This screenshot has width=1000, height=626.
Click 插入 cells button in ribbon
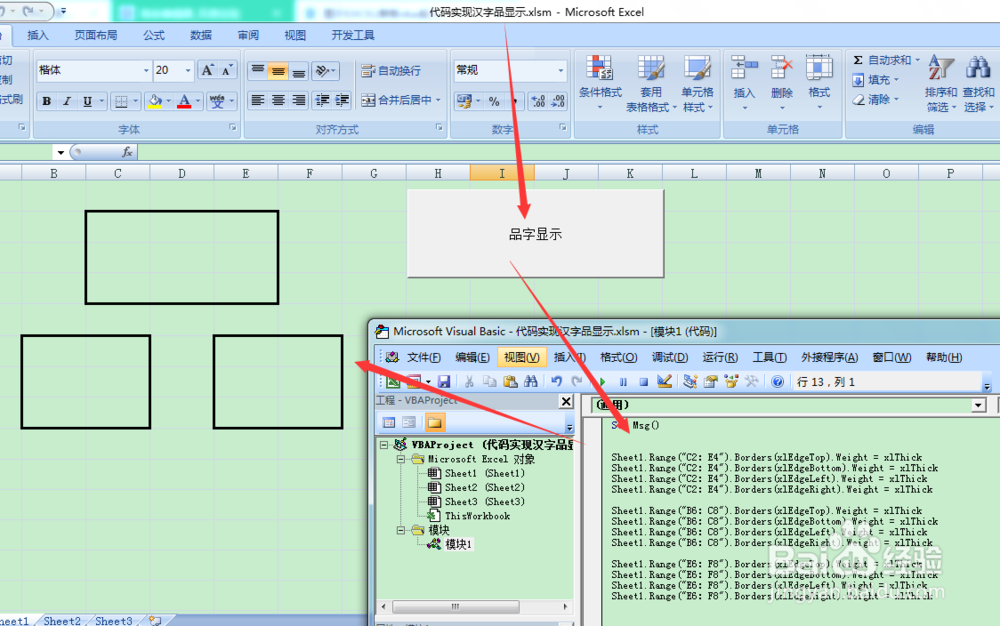(x=744, y=83)
